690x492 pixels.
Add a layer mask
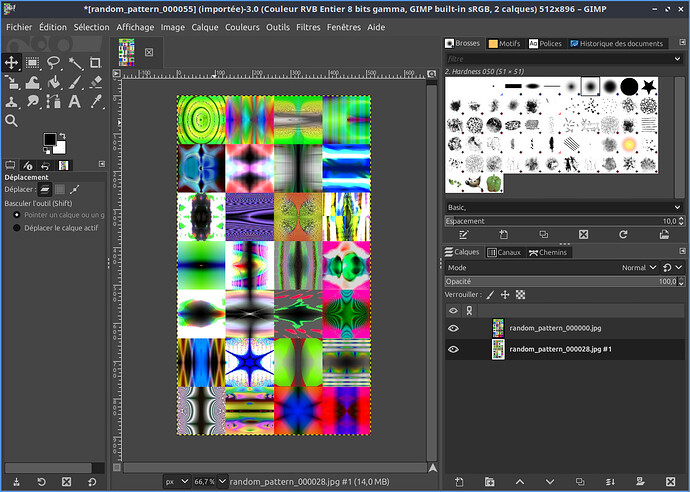[x=640, y=482]
